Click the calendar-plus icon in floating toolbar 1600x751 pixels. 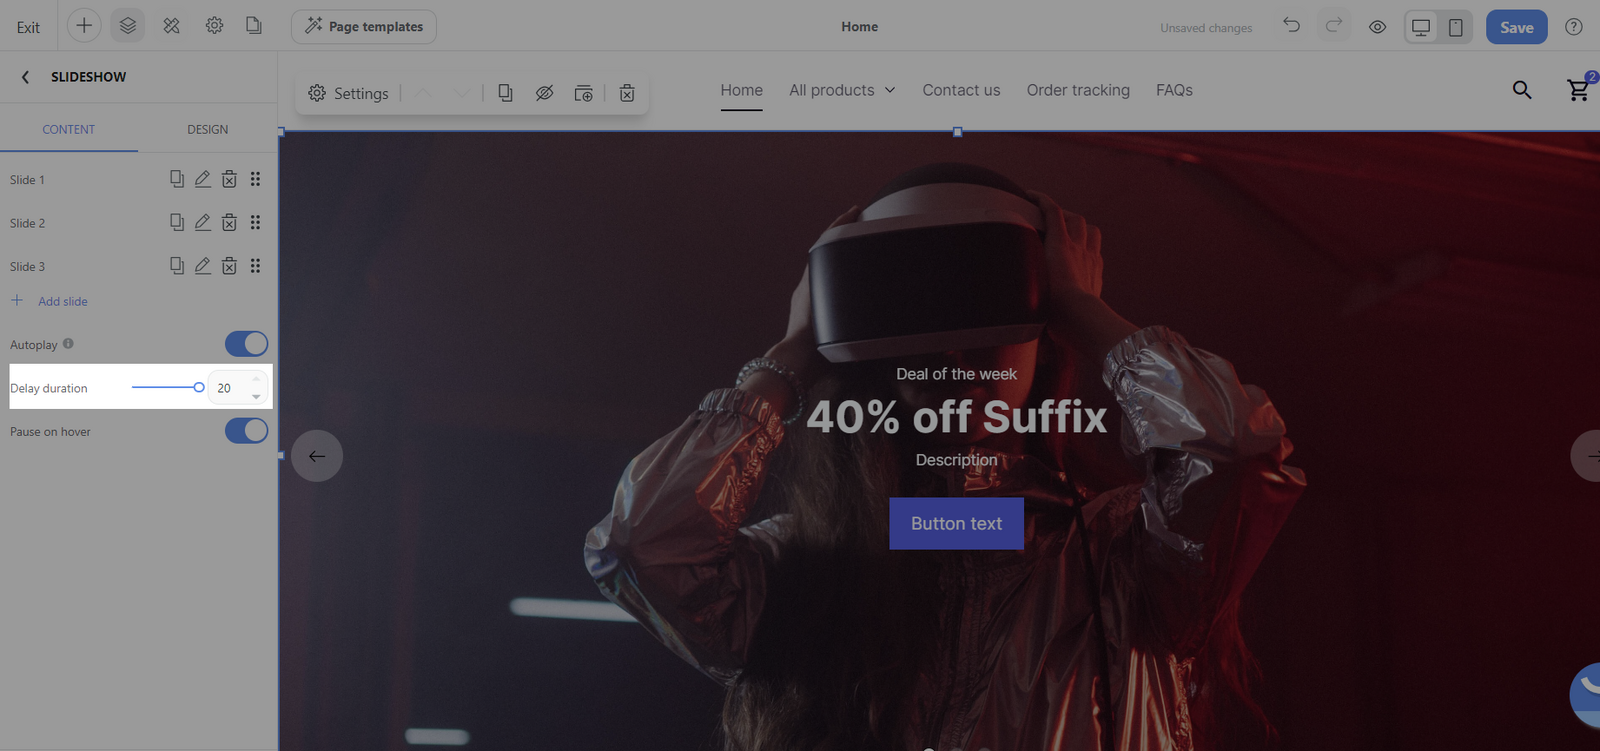[584, 93]
